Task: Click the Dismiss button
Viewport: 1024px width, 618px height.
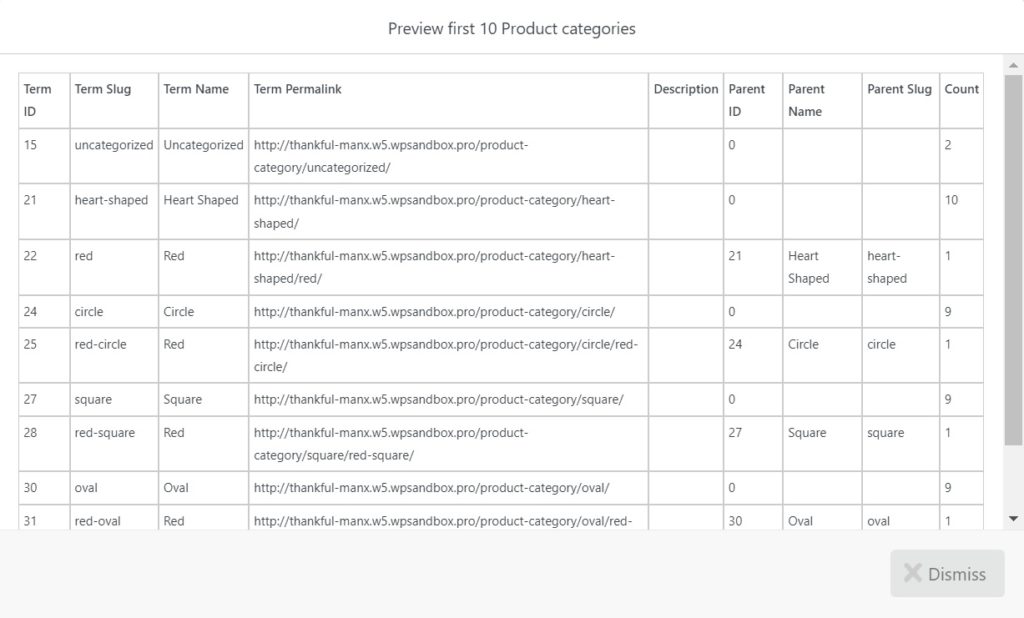Action: [x=946, y=573]
